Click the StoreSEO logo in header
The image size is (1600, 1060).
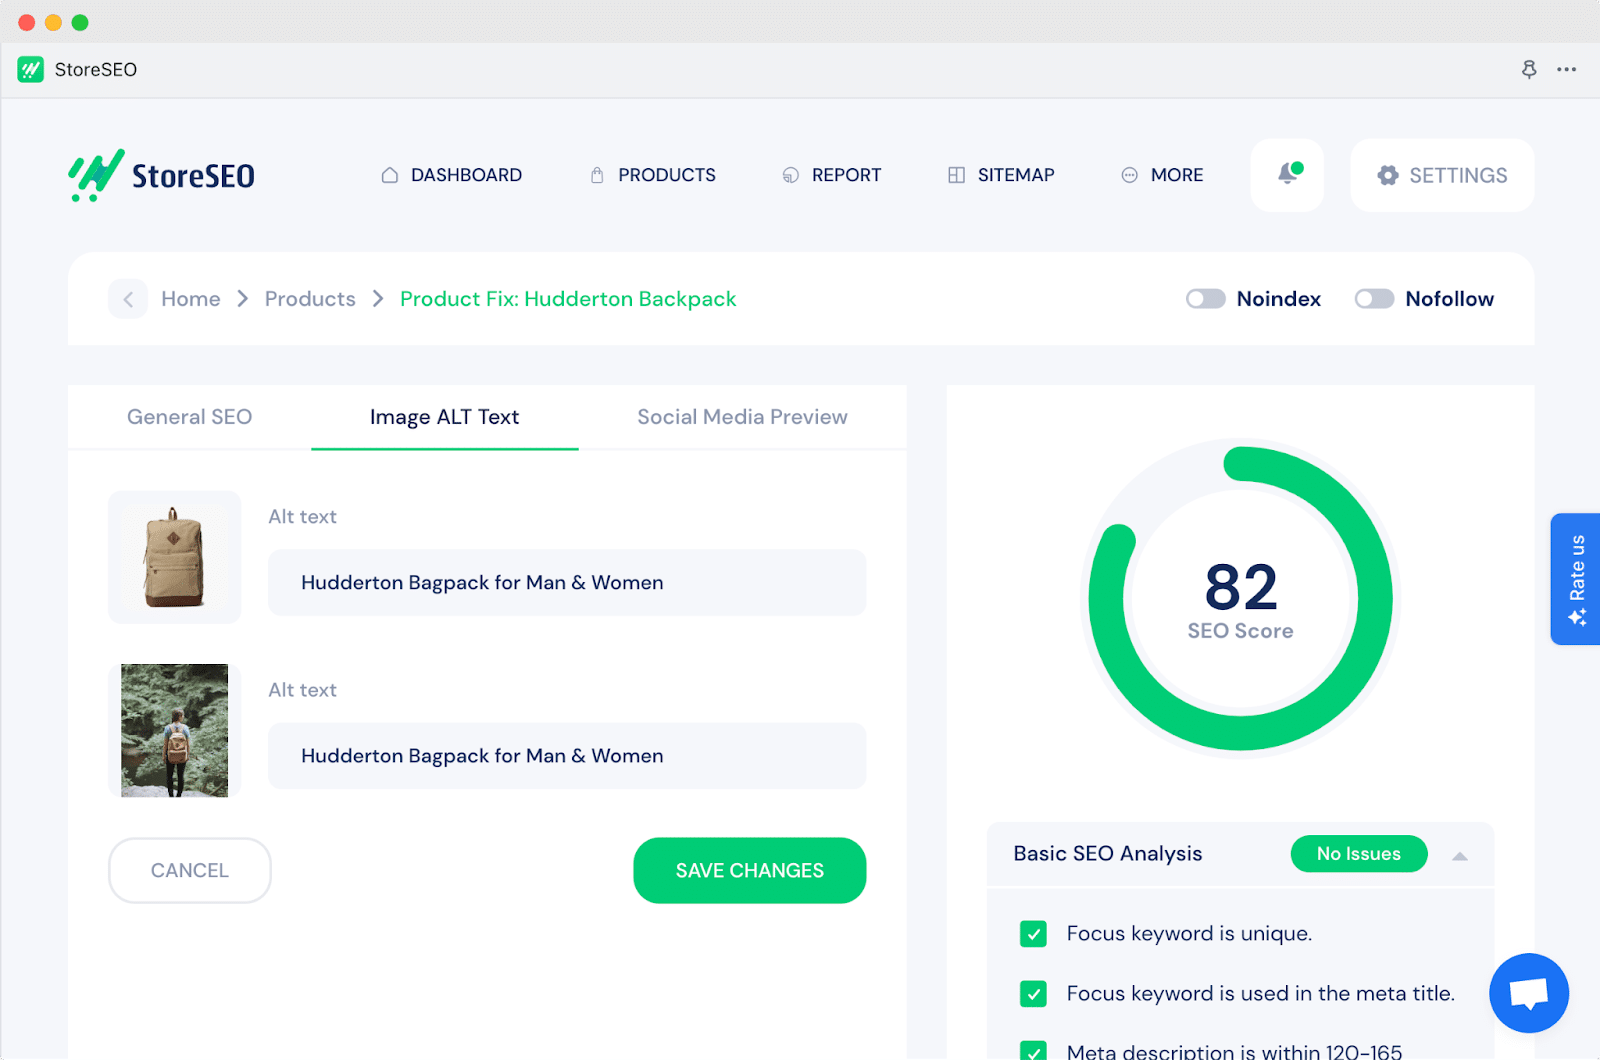pos(161,175)
